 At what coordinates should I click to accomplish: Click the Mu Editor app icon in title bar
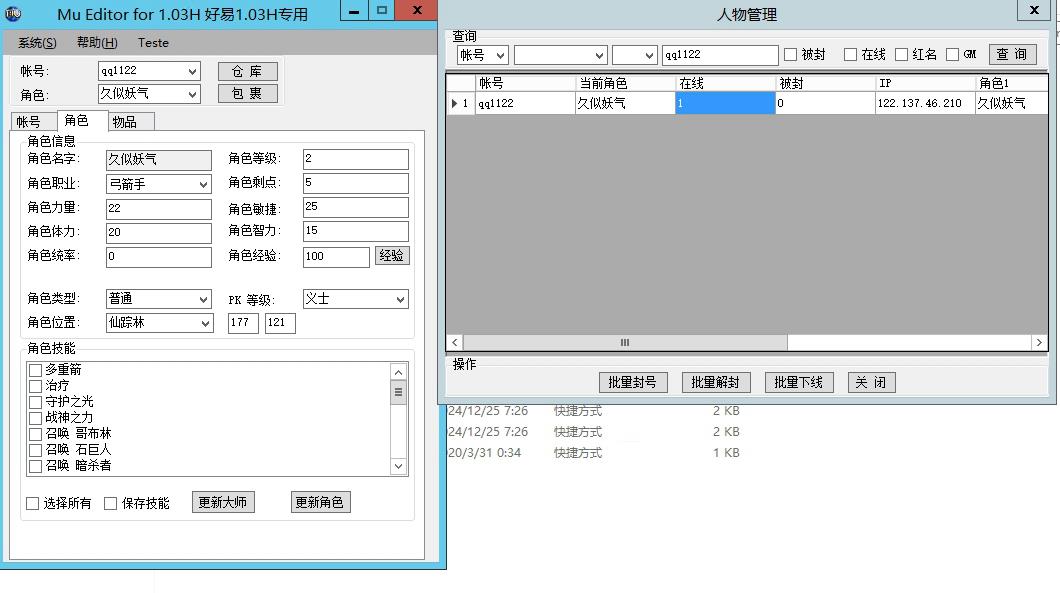(13, 13)
